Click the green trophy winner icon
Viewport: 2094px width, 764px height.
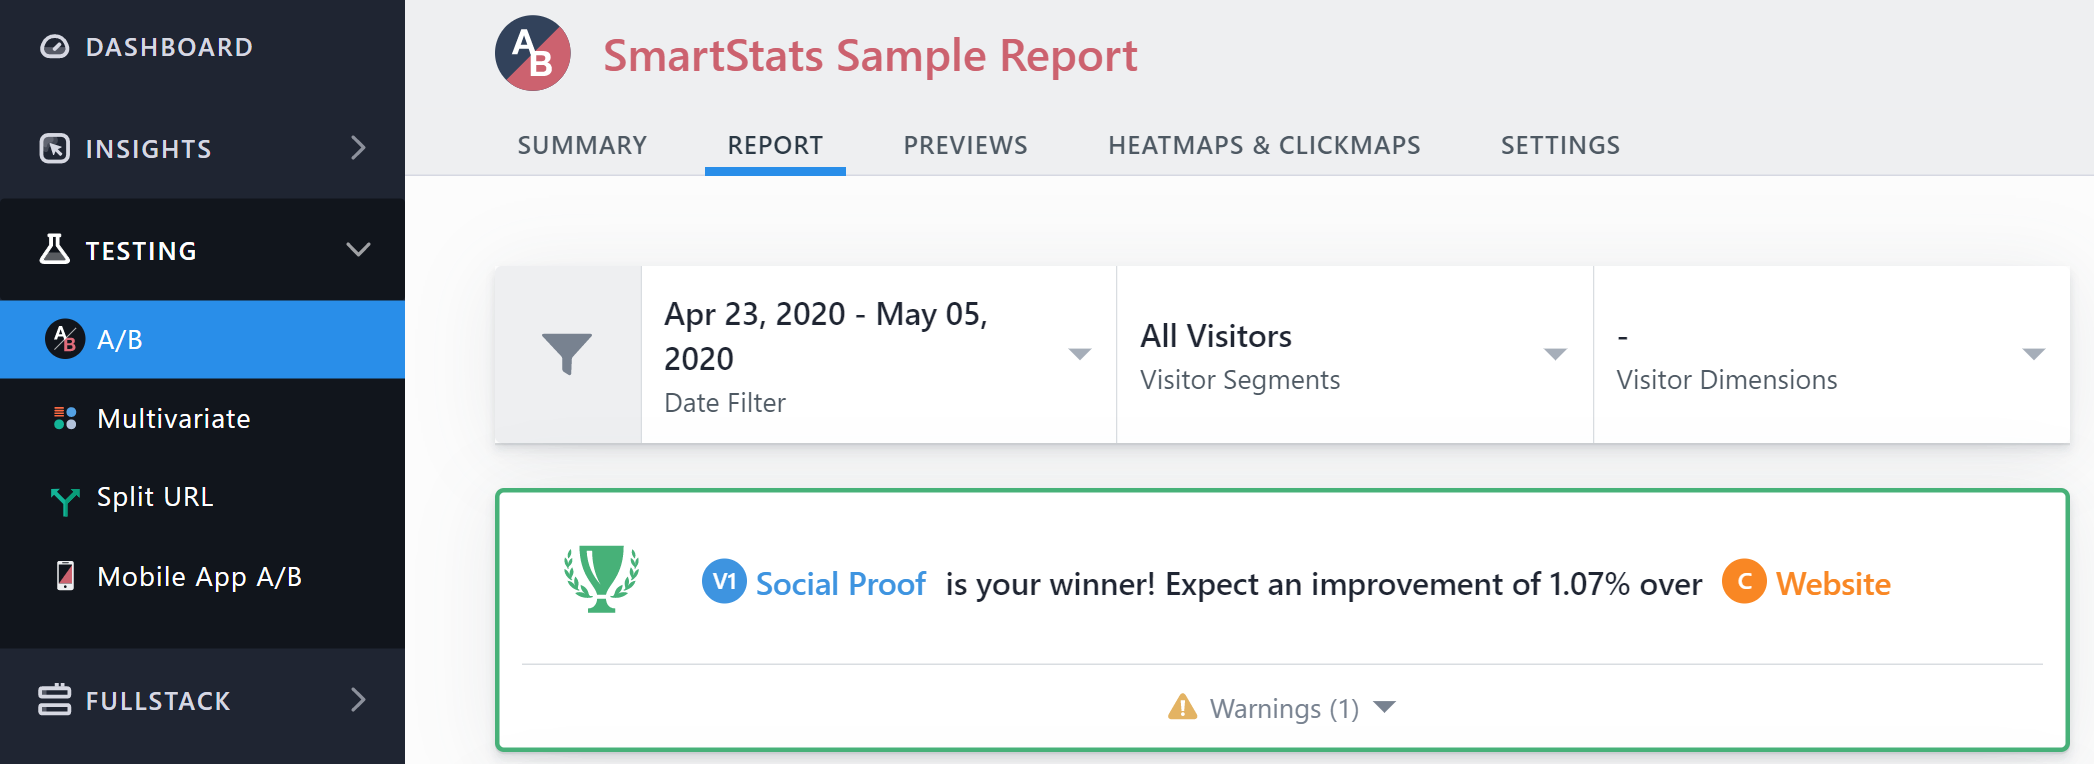601,579
